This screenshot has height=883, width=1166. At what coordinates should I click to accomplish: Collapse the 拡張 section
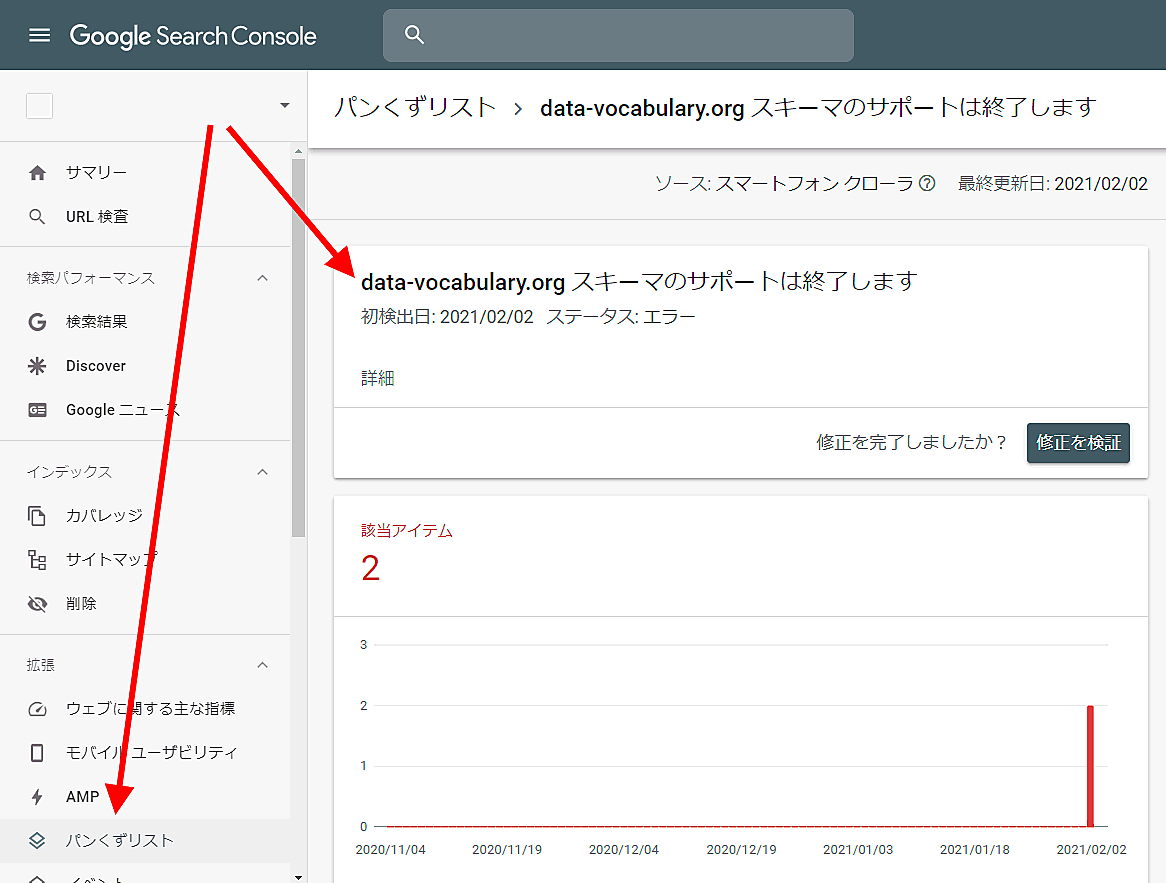click(263, 665)
